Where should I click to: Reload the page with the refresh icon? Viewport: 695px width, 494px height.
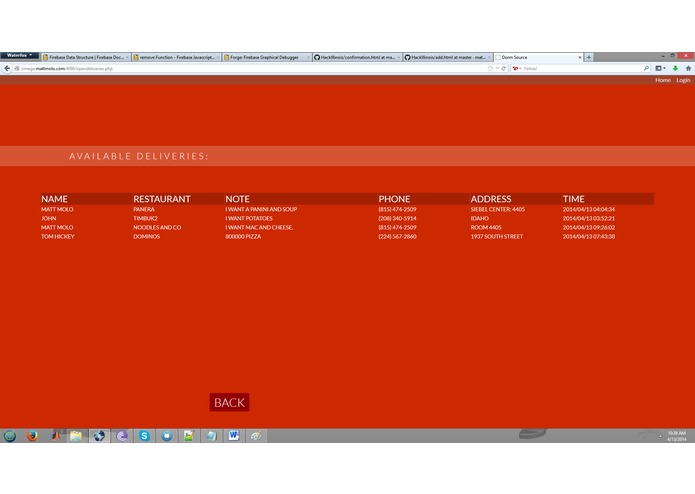pyautogui.click(x=504, y=69)
